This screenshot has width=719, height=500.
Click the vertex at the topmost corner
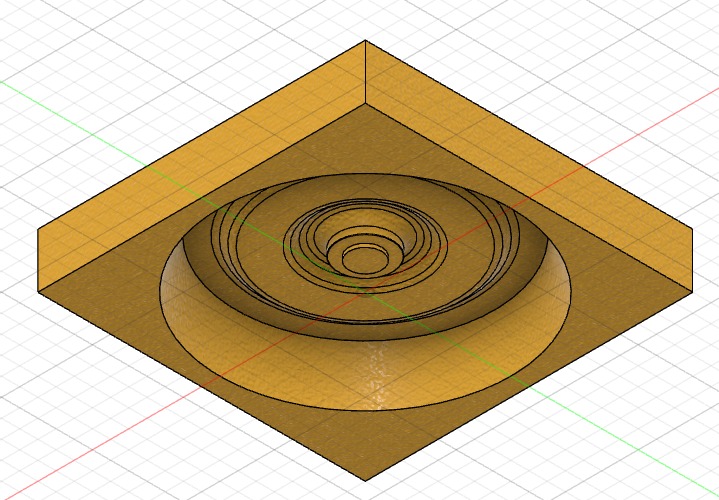click(x=365, y=41)
